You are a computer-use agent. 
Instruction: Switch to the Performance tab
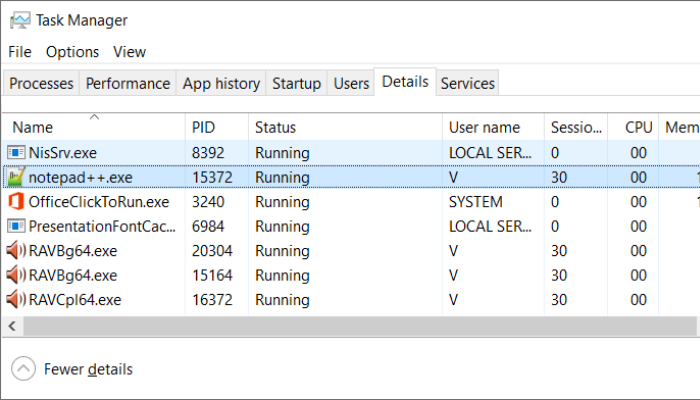pyautogui.click(x=128, y=83)
